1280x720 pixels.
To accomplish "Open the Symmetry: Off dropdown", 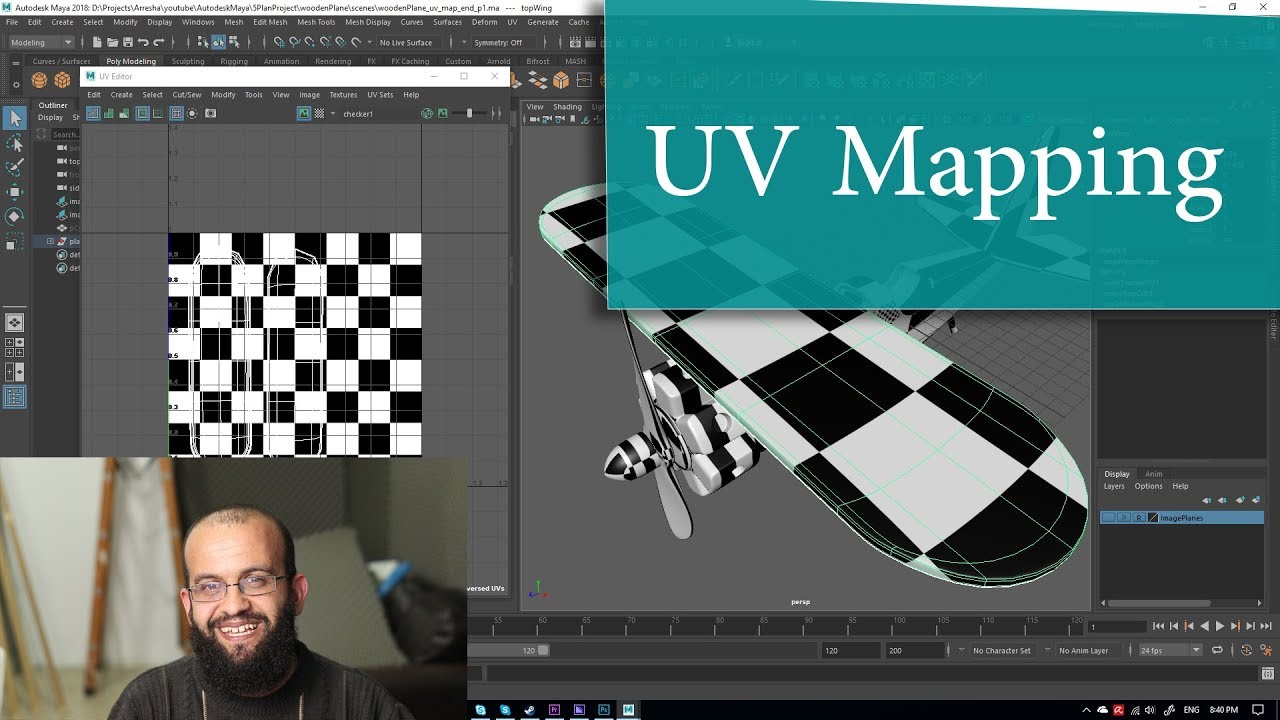I will (x=503, y=43).
